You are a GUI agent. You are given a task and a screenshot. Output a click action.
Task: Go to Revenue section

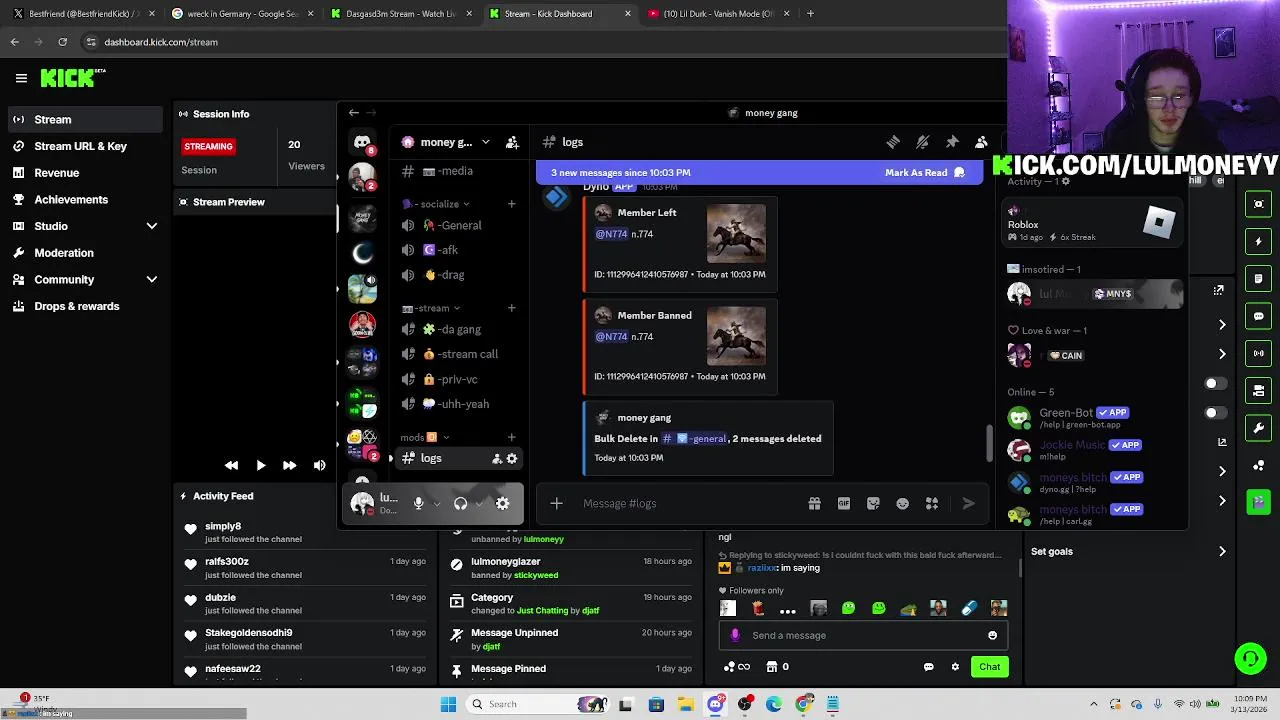57,173
